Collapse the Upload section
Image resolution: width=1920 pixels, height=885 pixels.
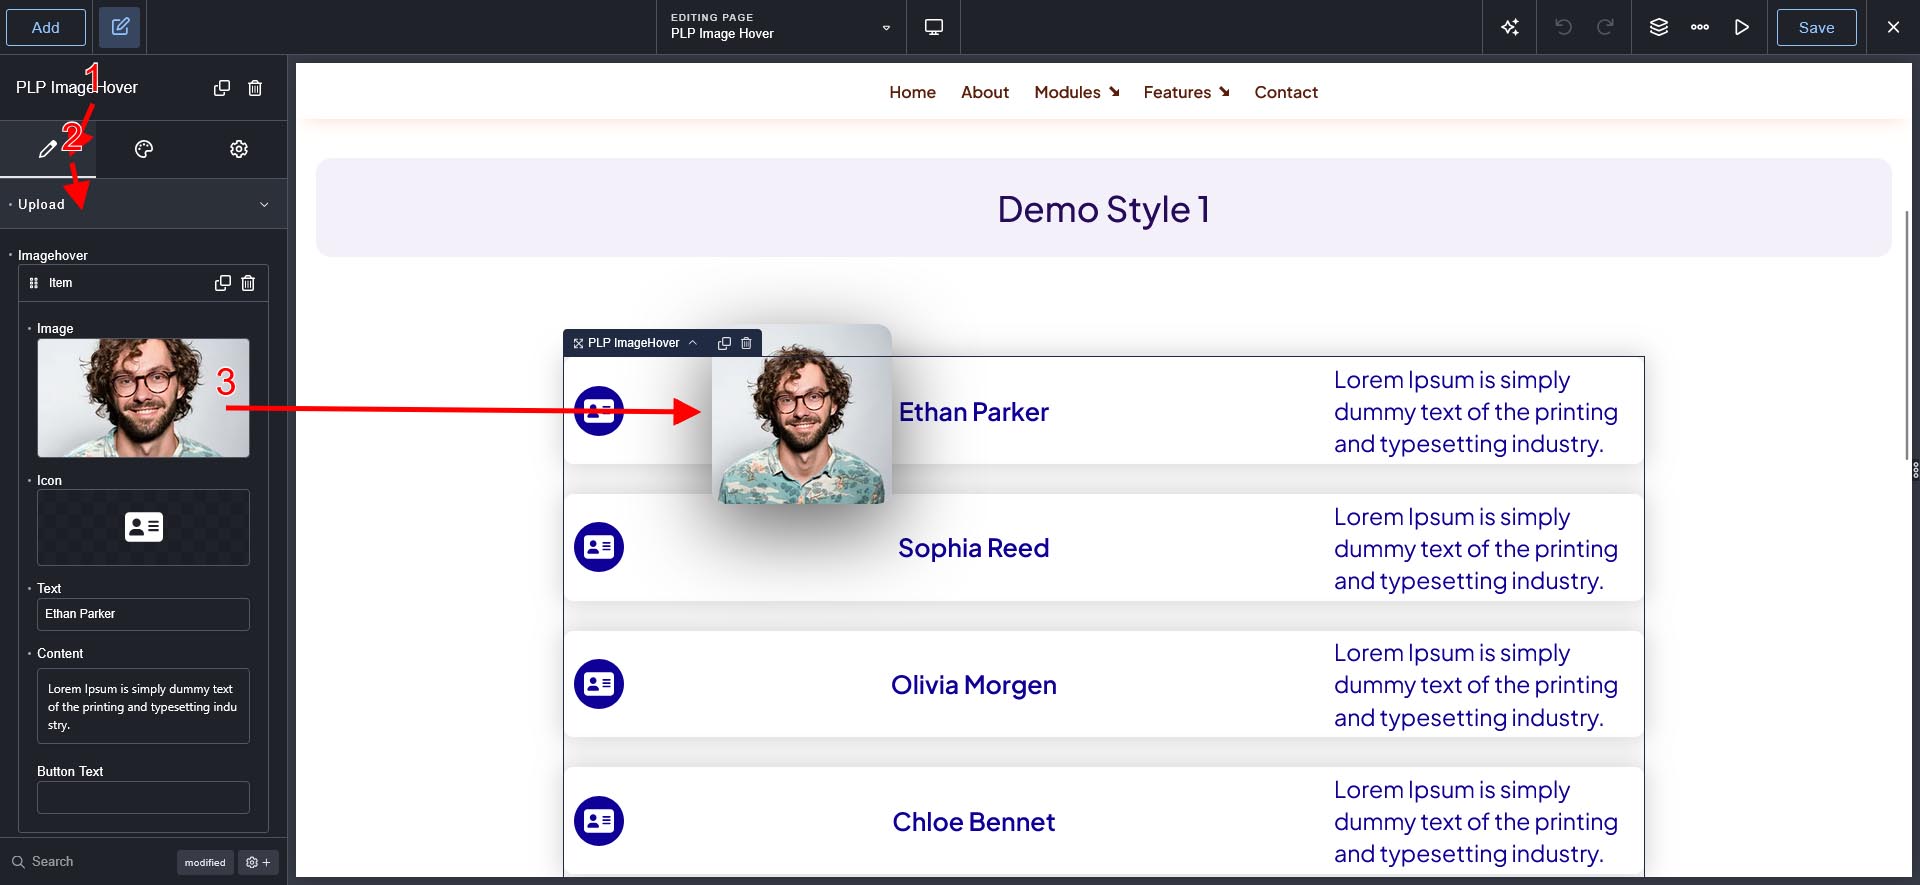[143, 204]
